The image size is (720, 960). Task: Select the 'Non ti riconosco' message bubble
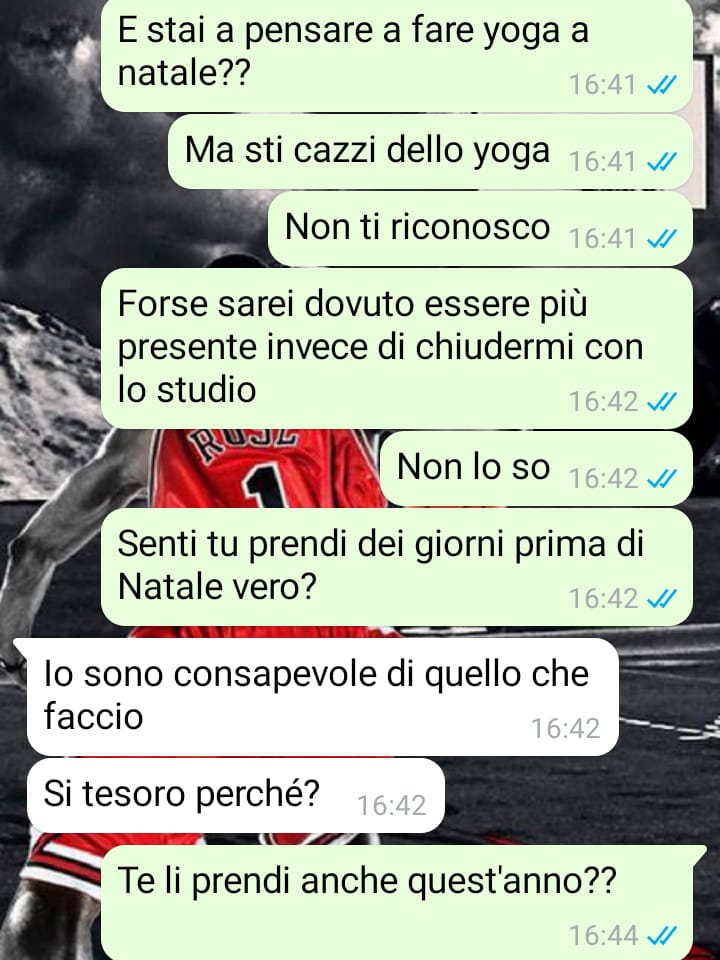pos(481,228)
